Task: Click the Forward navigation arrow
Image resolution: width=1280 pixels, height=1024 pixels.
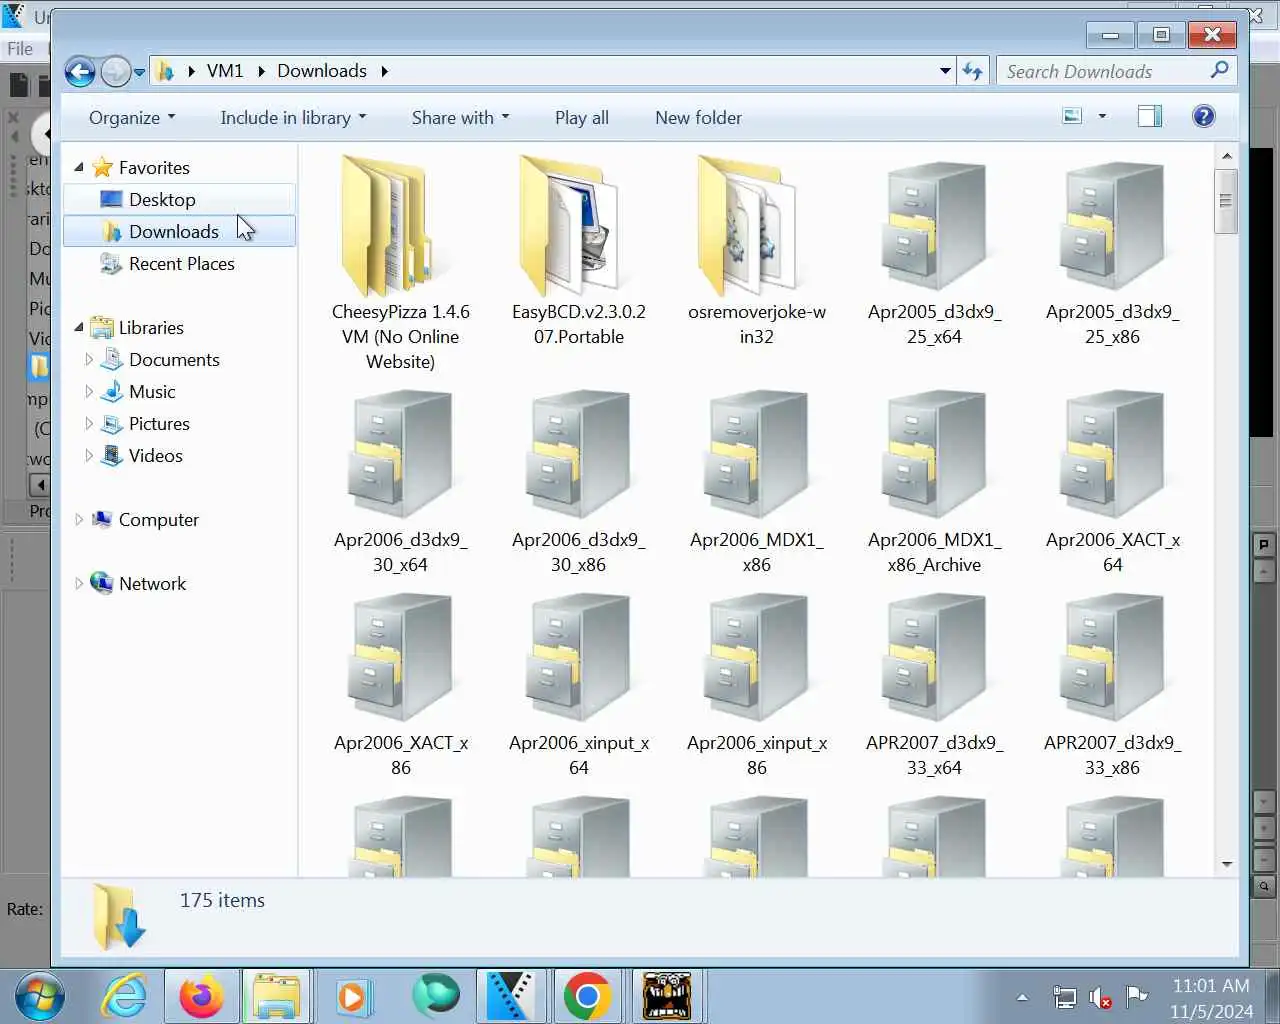Action: pyautogui.click(x=116, y=71)
